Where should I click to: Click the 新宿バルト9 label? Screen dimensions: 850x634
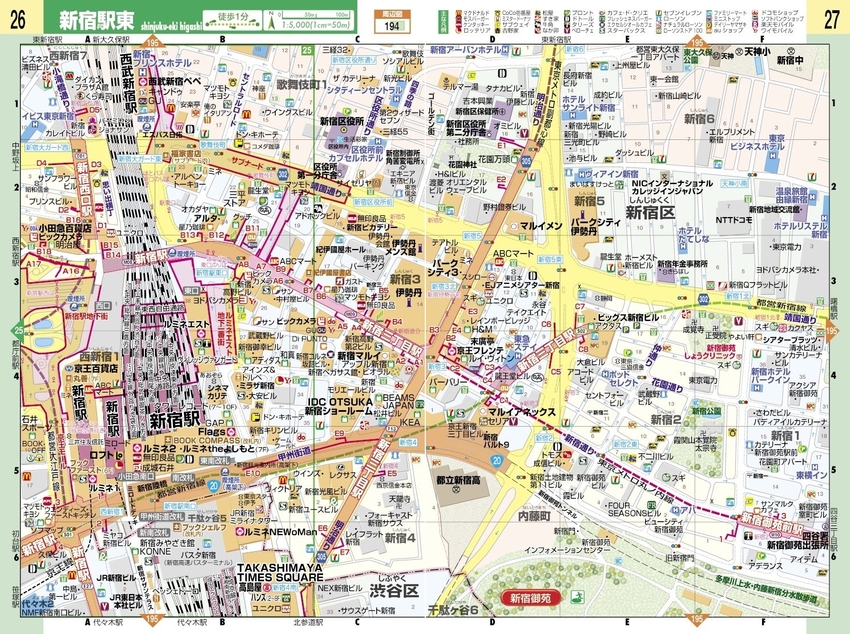[496, 441]
